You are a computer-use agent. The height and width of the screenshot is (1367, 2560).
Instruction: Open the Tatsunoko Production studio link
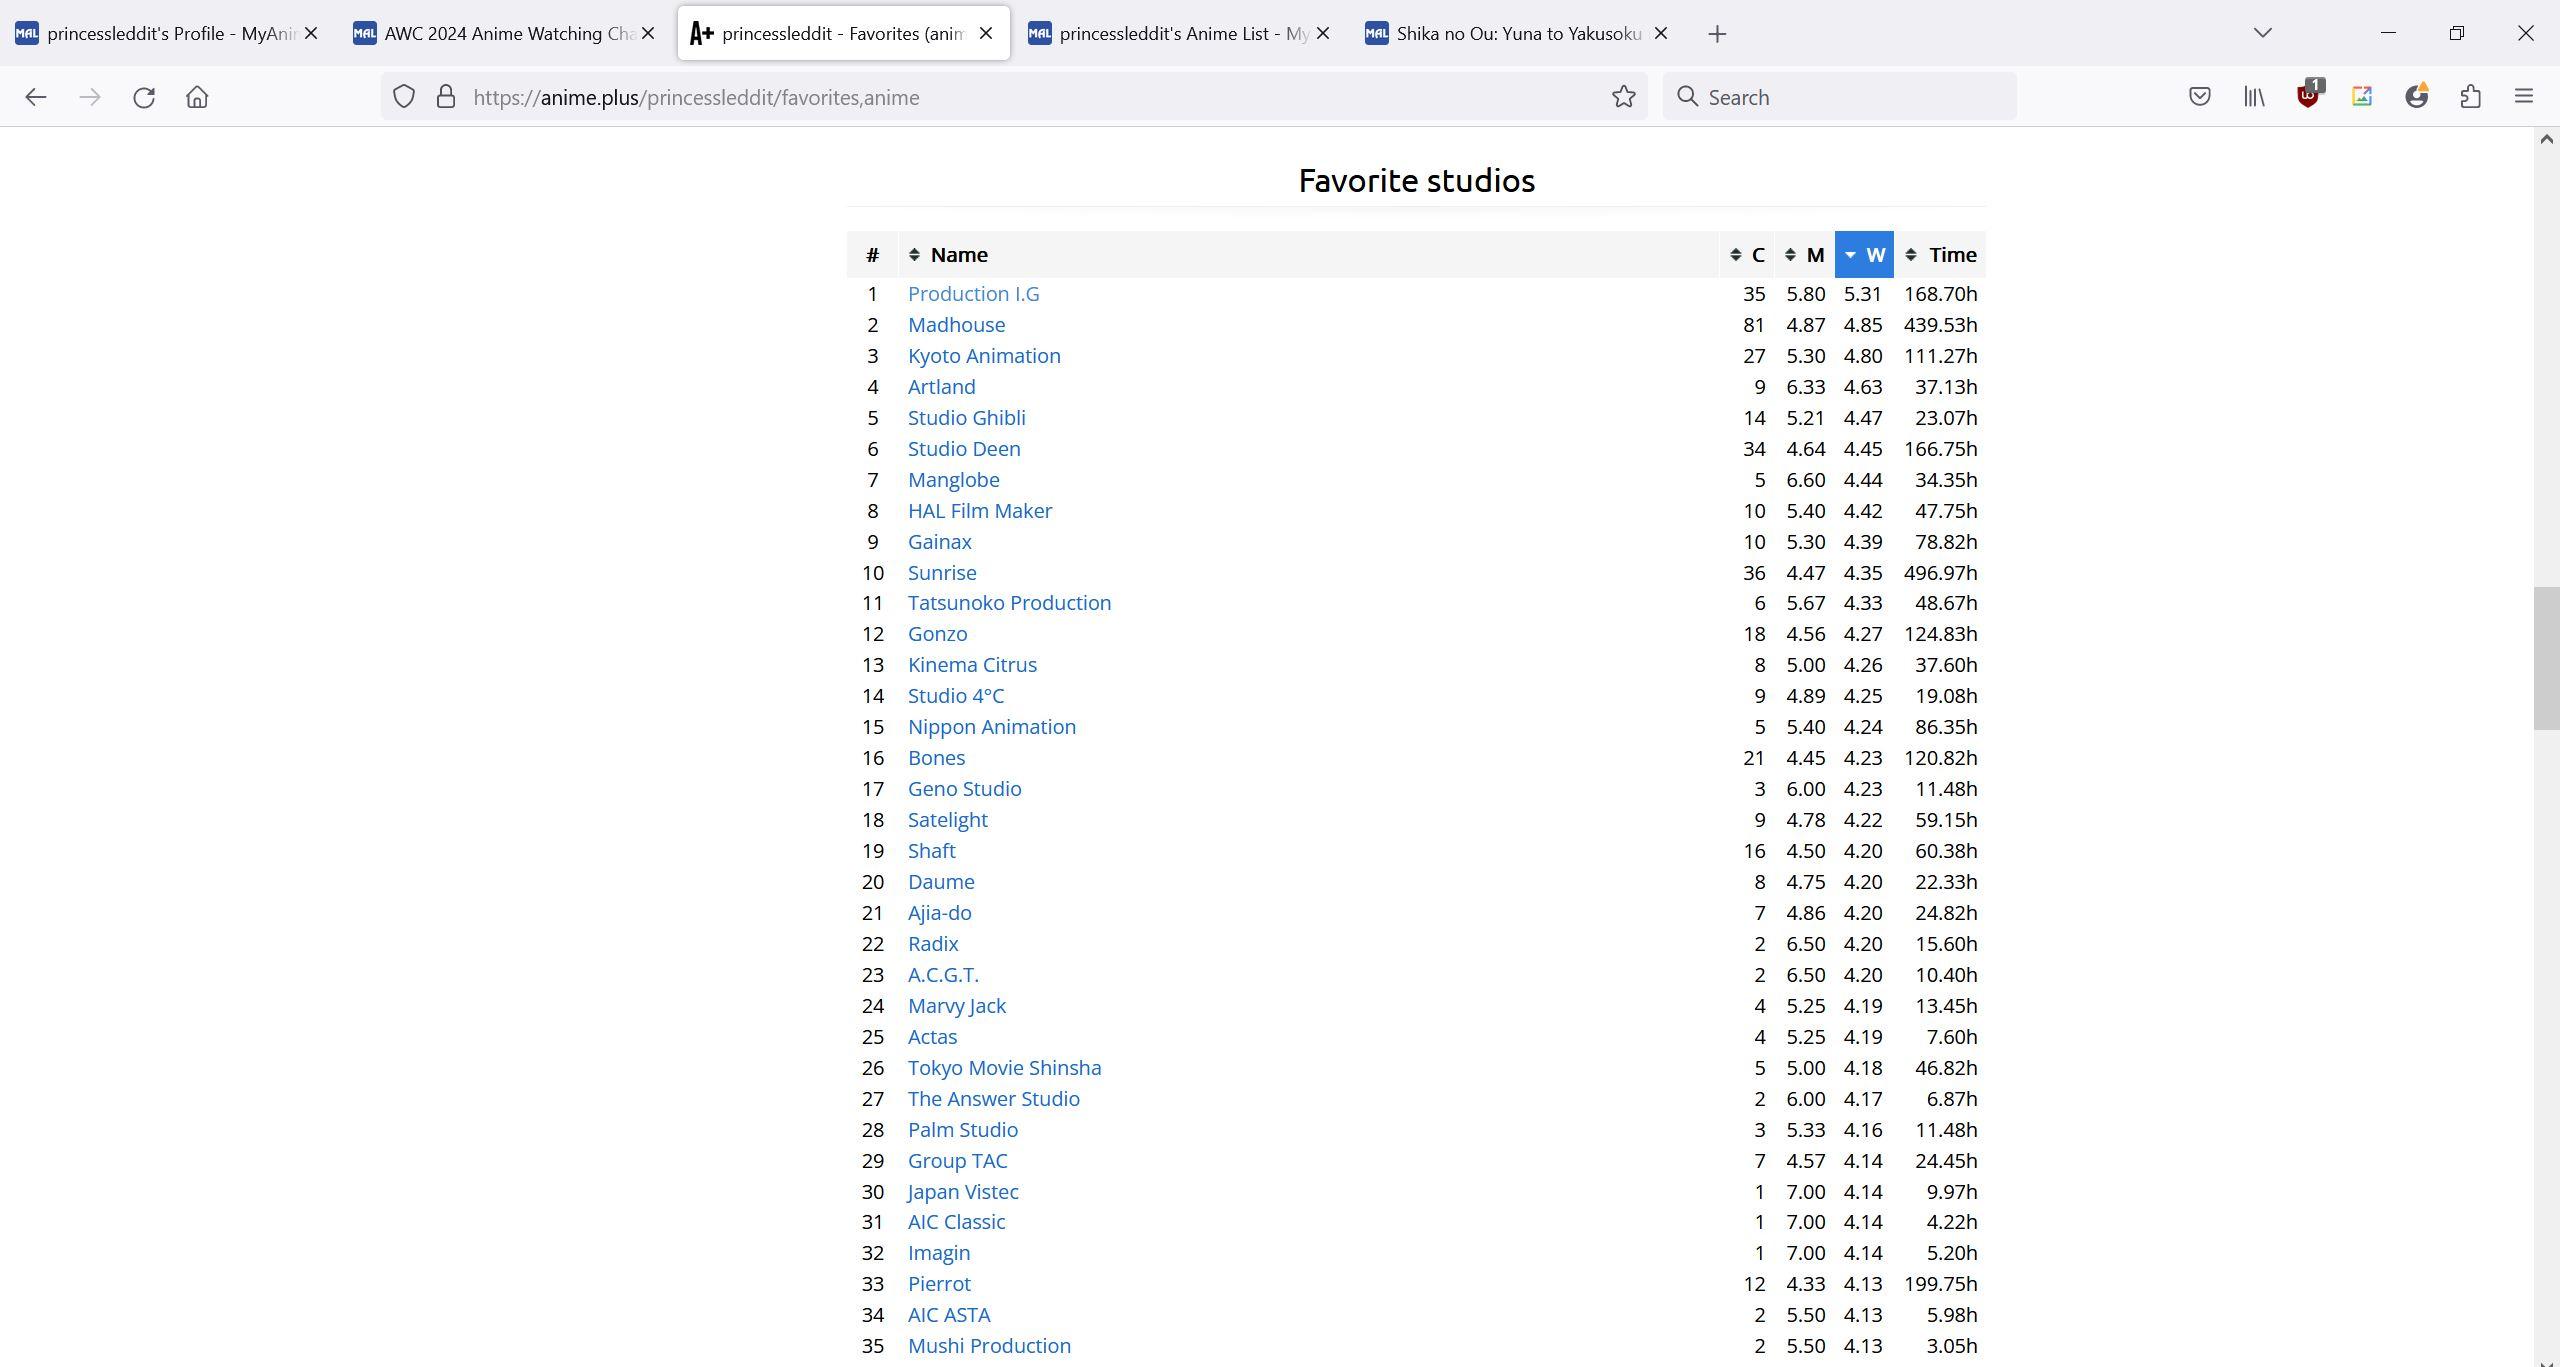pyautogui.click(x=1008, y=603)
